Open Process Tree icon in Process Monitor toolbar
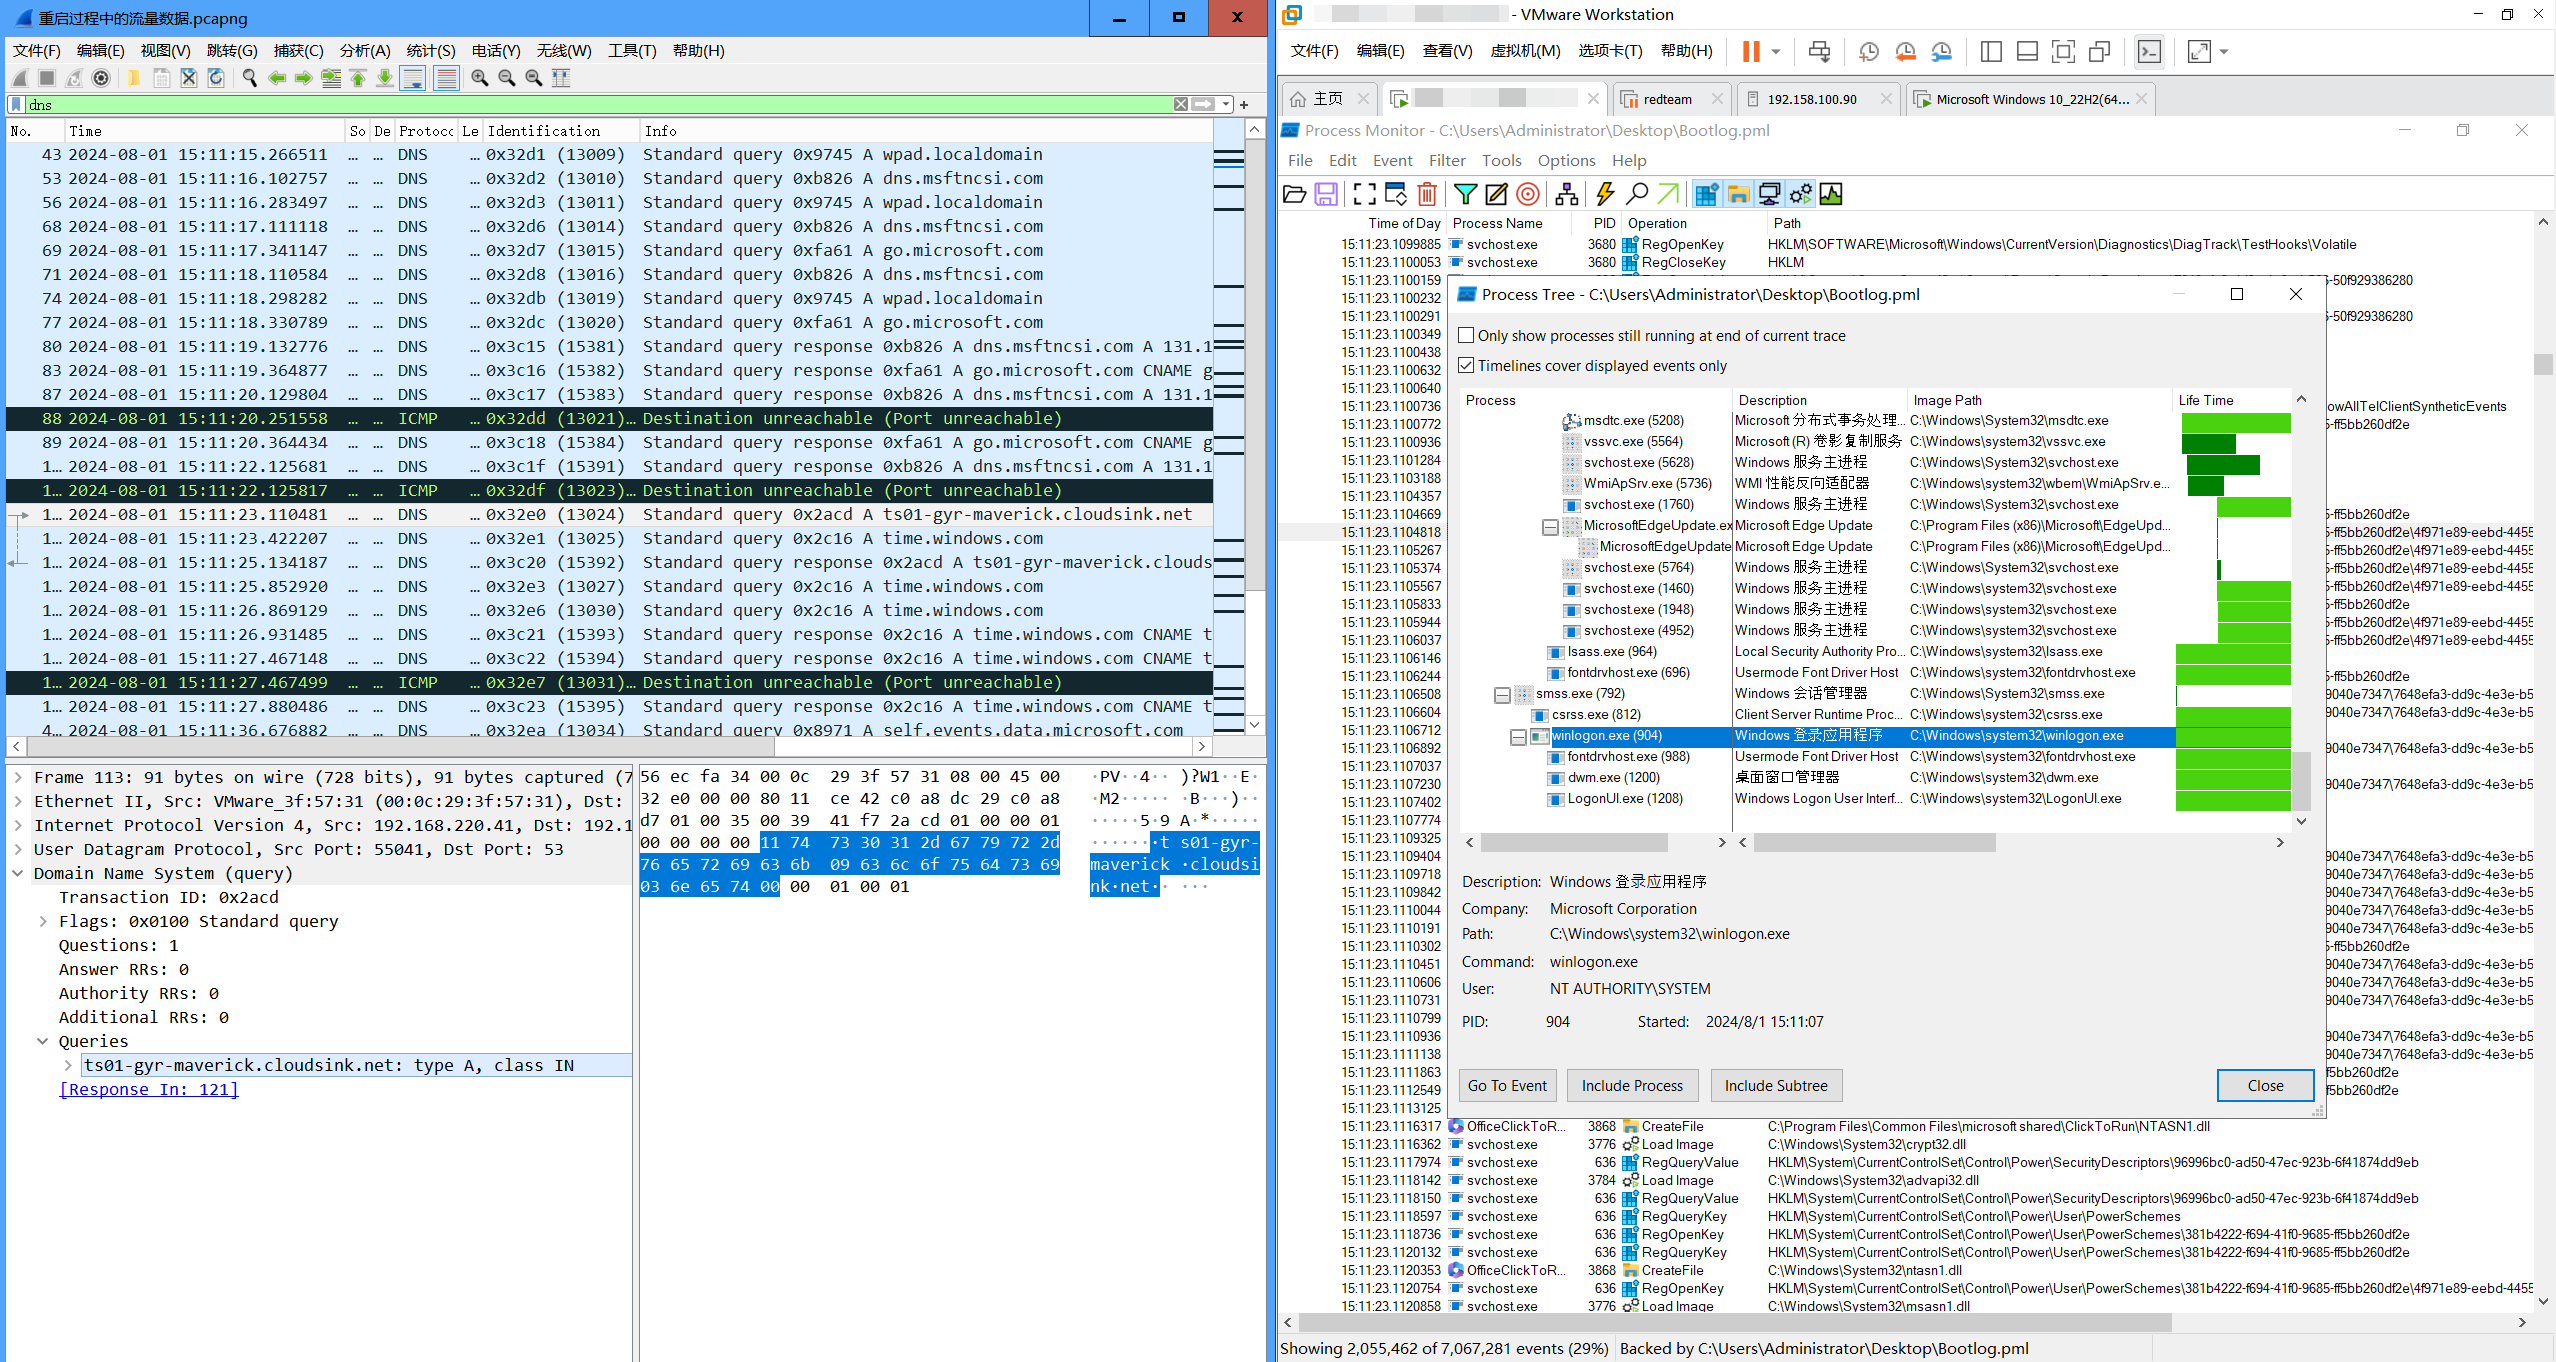 click(x=1567, y=194)
